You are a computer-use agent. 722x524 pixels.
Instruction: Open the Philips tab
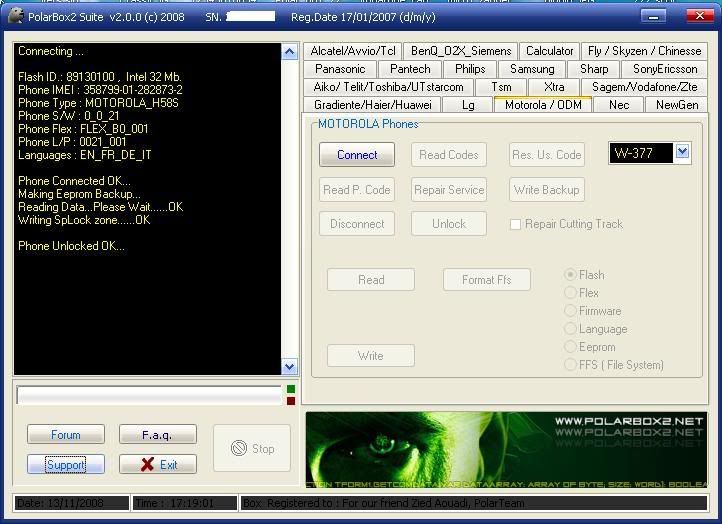(x=470, y=69)
